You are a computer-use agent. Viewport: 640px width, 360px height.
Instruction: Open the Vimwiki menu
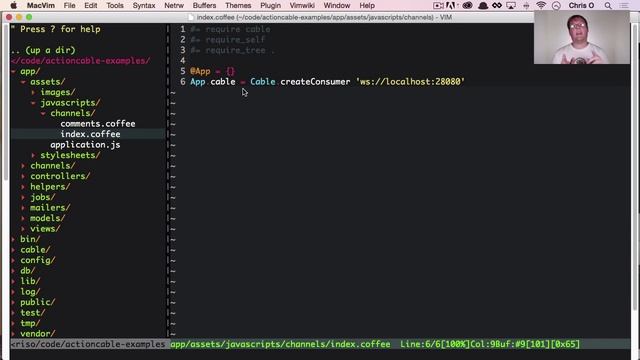pyautogui.click(x=302, y=5)
